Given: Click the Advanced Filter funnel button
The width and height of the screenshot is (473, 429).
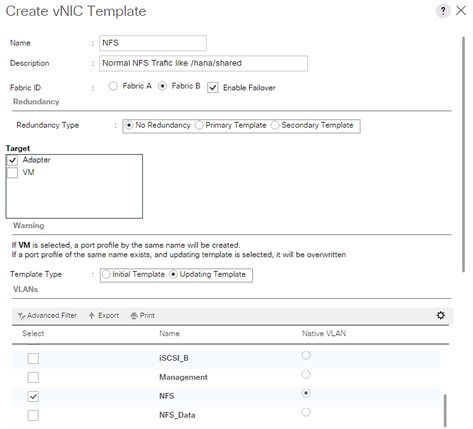Looking at the screenshot, I should pos(47,316).
